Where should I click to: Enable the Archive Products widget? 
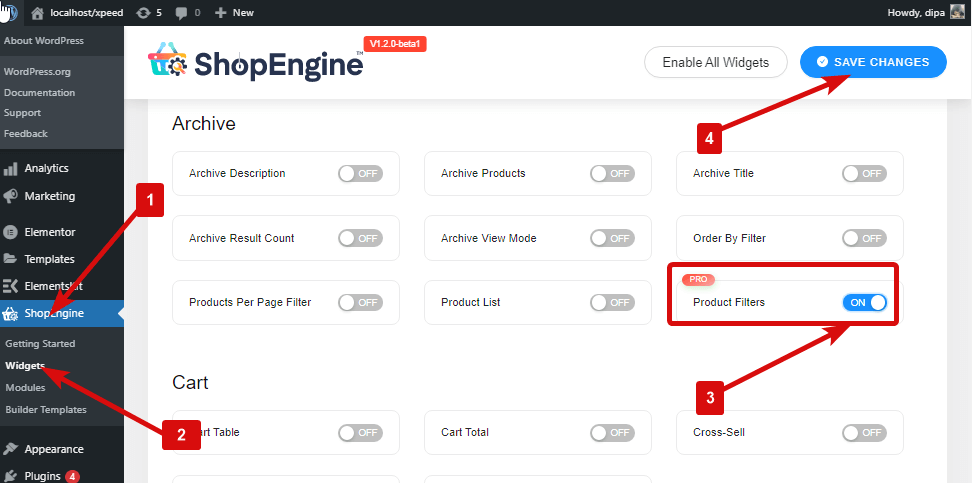[x=612, y=174]
